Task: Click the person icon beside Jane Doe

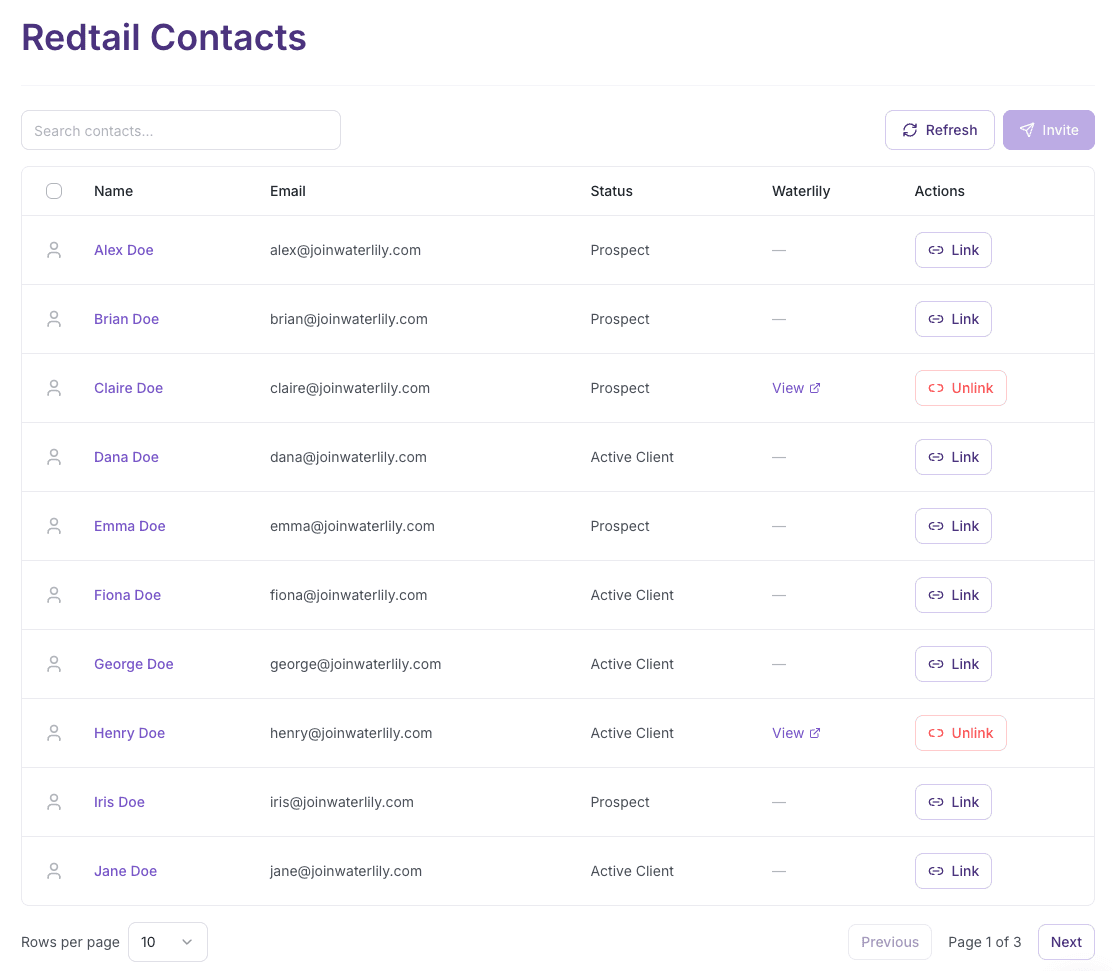Action: [54, 871]
